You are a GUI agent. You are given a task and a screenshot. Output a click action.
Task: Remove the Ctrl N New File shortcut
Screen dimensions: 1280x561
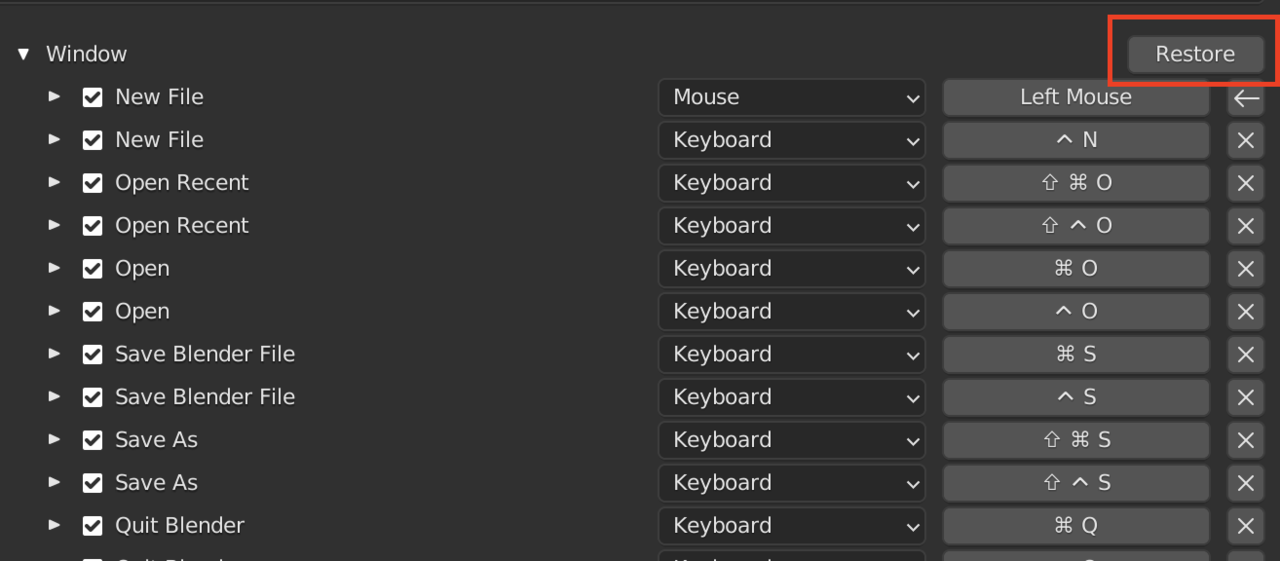[1245, 140]
